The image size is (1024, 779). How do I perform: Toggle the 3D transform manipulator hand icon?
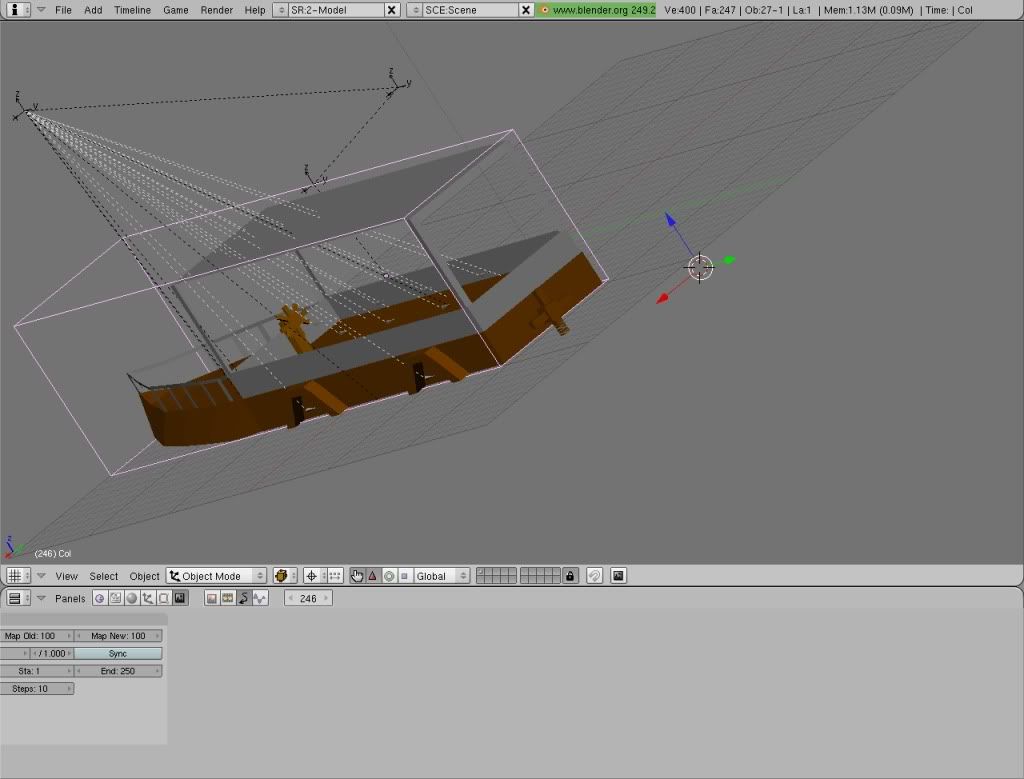coord(357,576)
